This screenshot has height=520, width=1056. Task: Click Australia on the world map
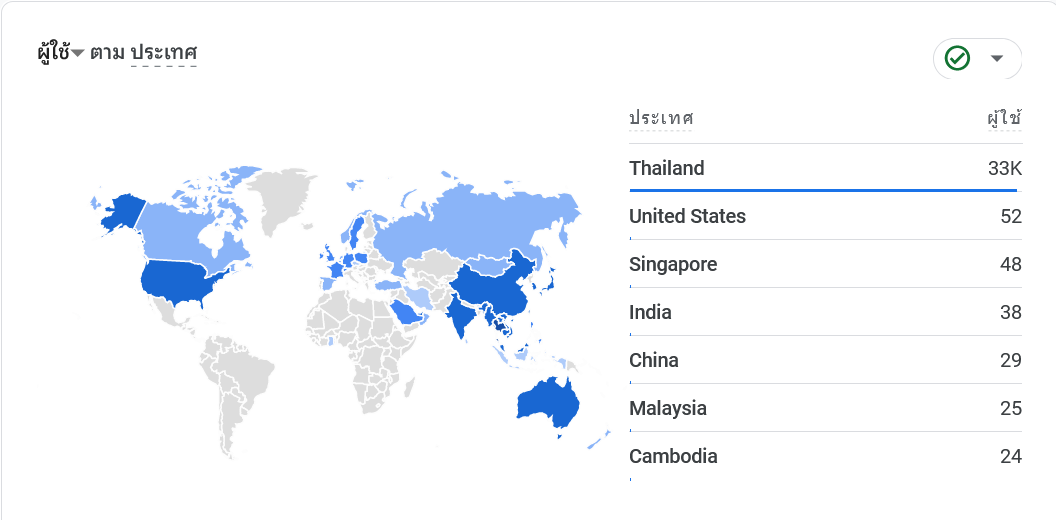[x=548, y=403]
